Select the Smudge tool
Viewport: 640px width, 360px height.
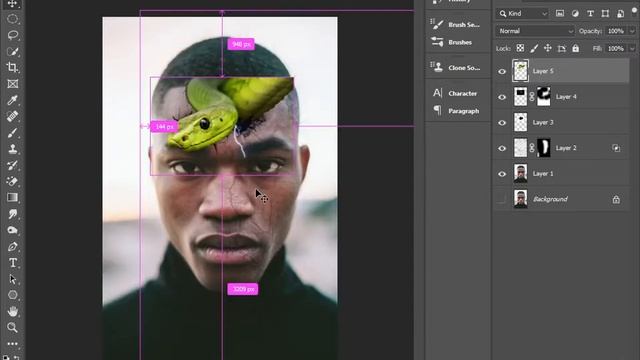point(12,214)
